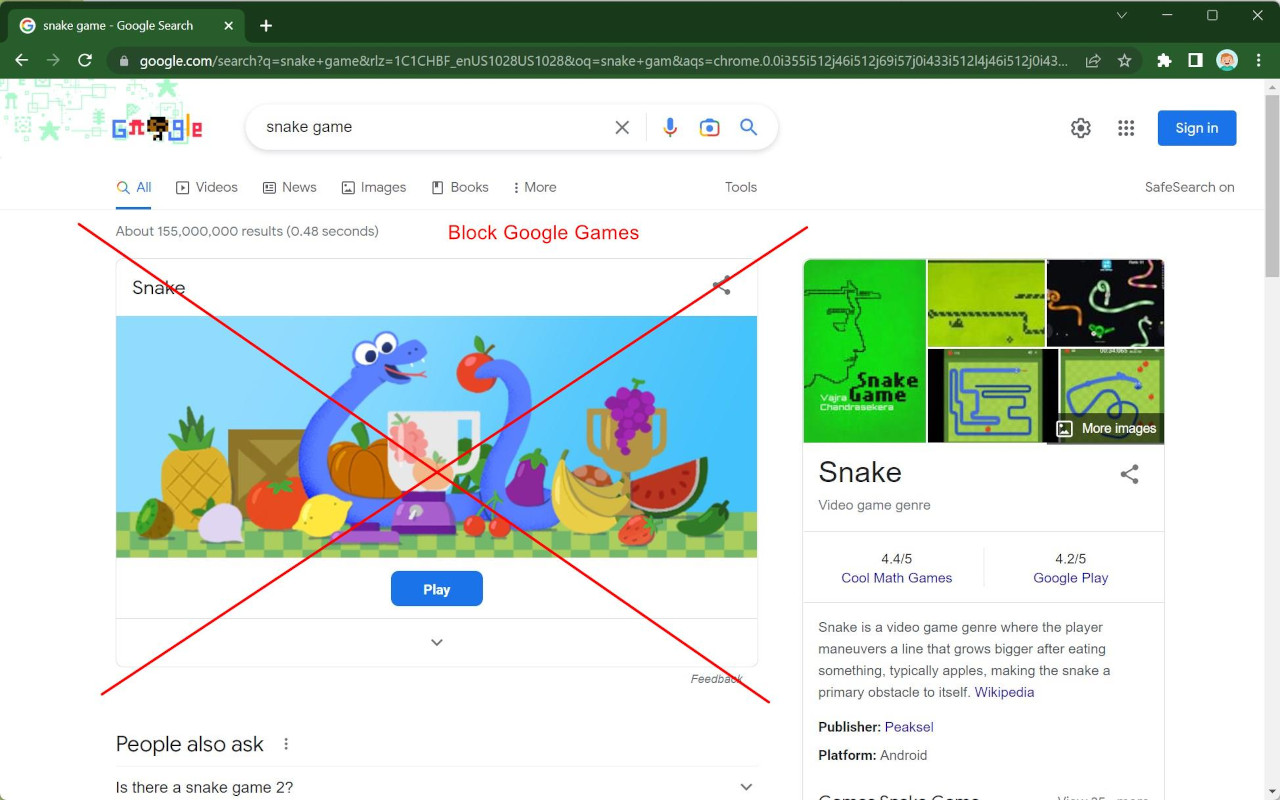Switch to the Images tab
The width and height of the screenshot is (1280, 800).
[x=374, y=187]
